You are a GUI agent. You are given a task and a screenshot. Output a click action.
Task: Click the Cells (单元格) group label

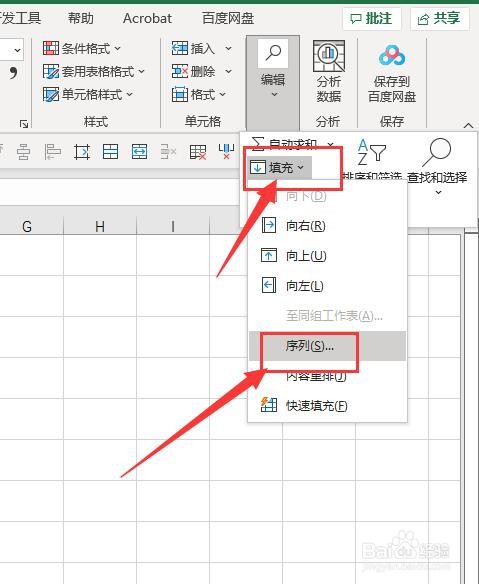tap(203, 121)
